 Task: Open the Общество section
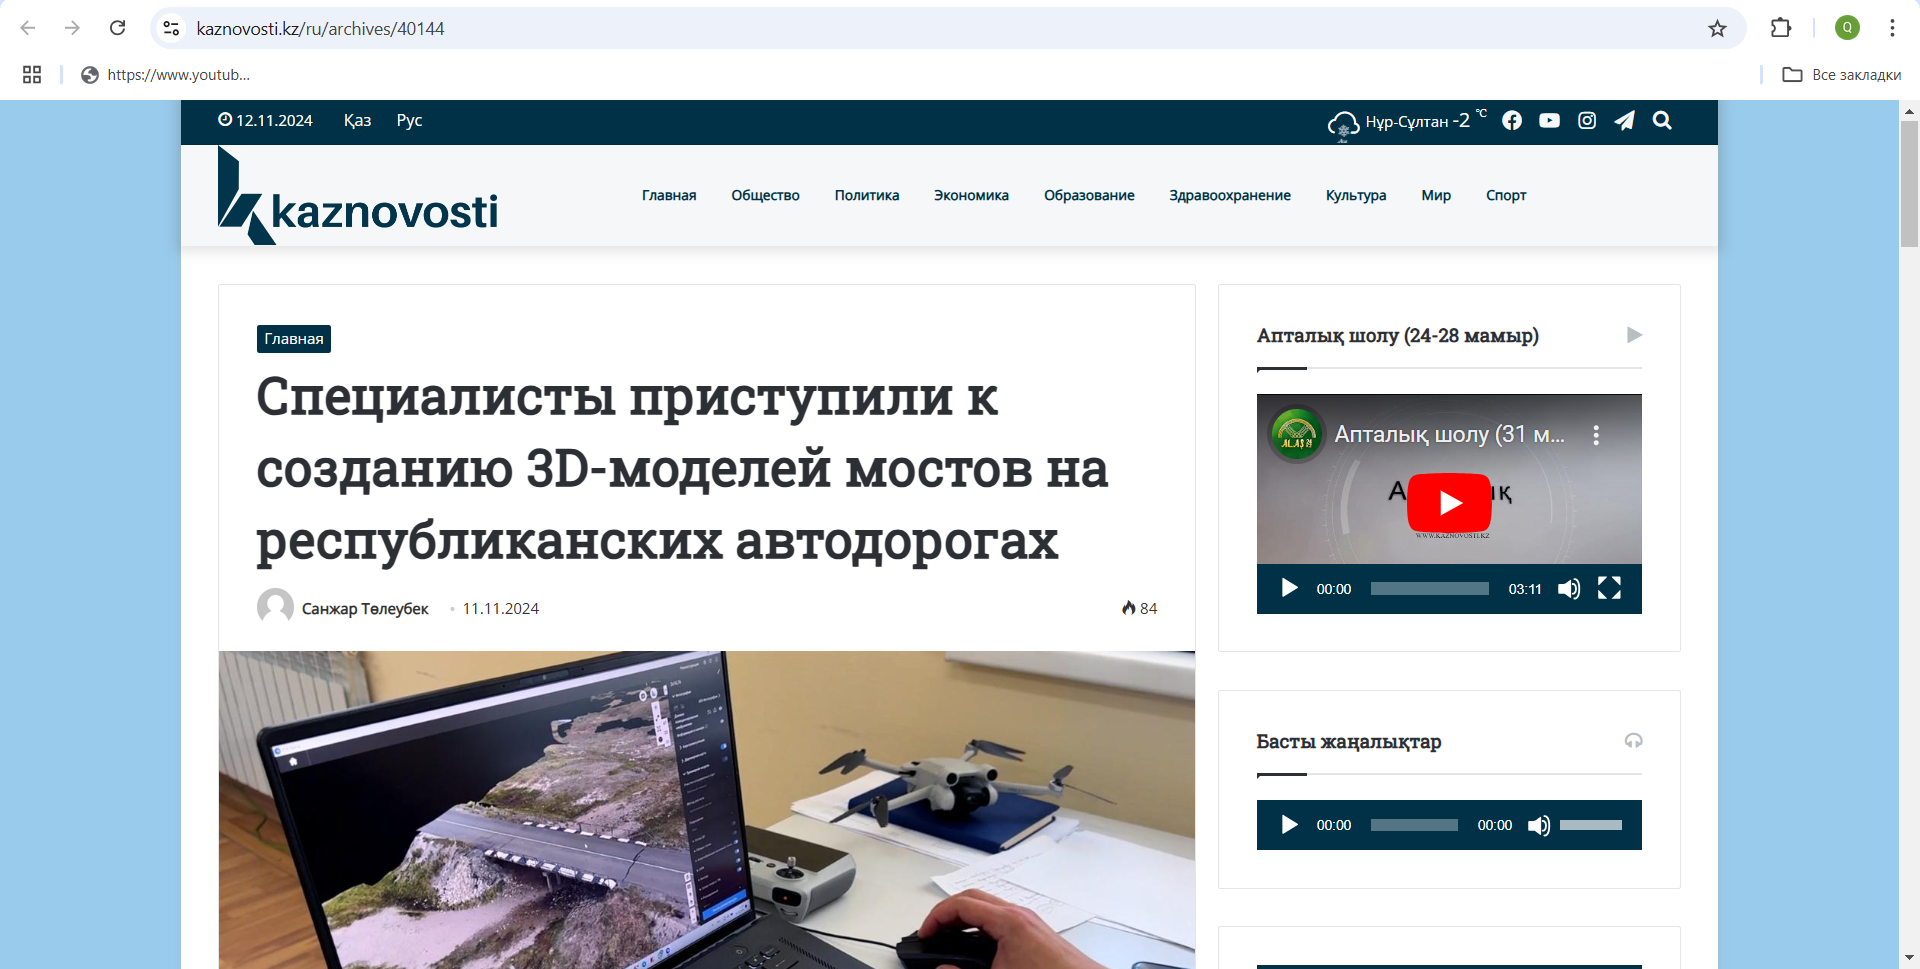click(765, 195)
